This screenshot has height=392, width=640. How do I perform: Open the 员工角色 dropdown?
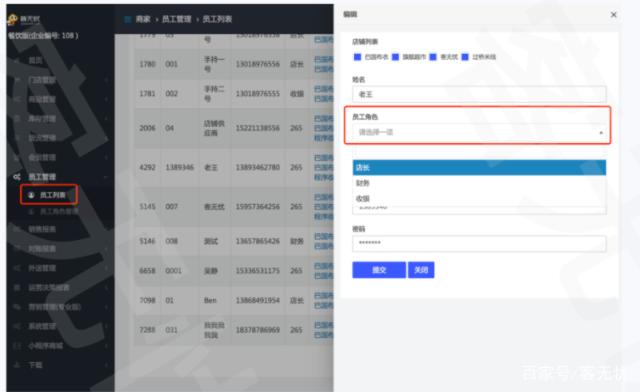pos(479,132)
